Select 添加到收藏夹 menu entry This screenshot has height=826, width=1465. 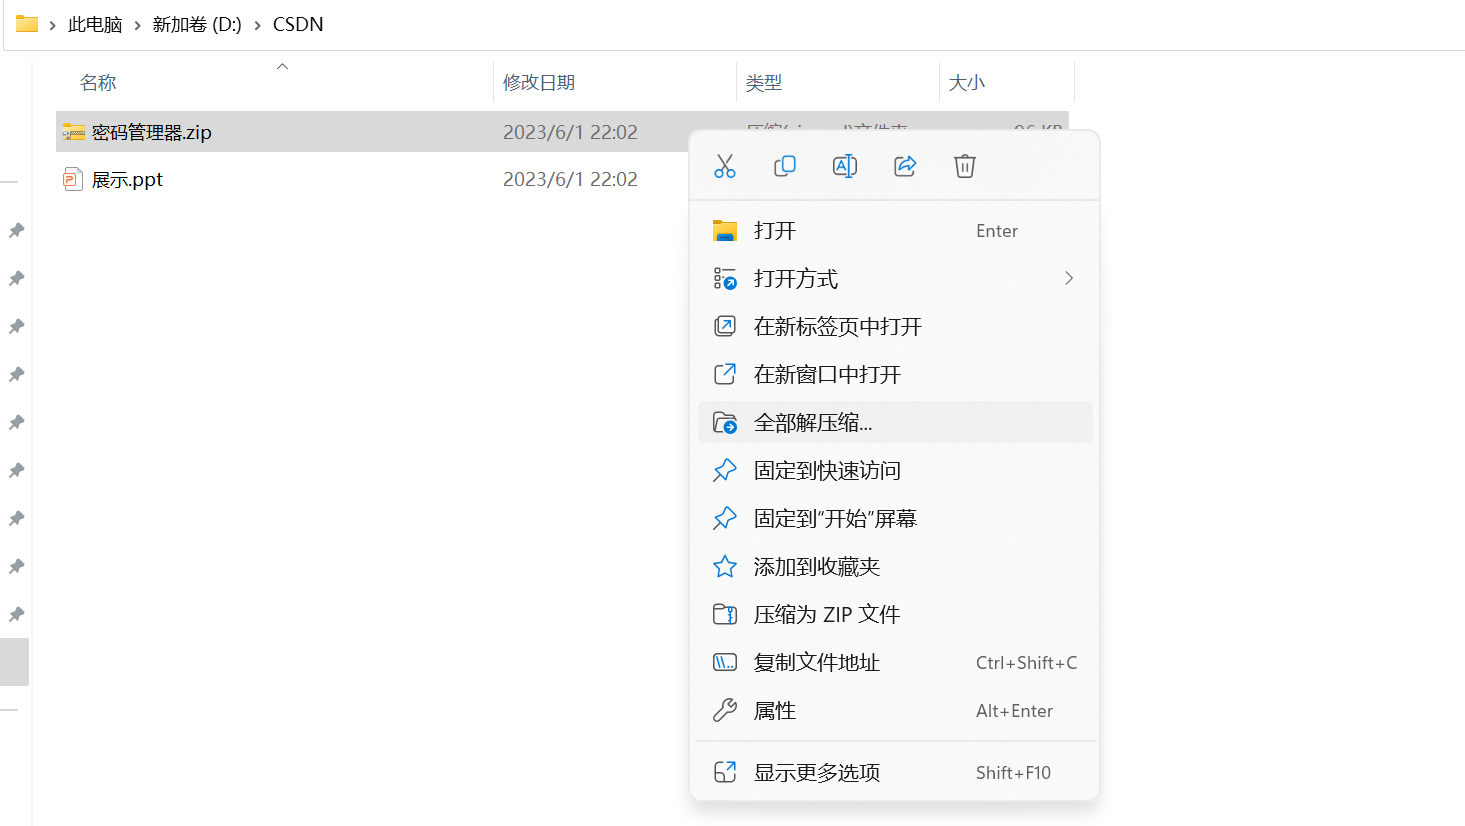click(x=895, y=566)
